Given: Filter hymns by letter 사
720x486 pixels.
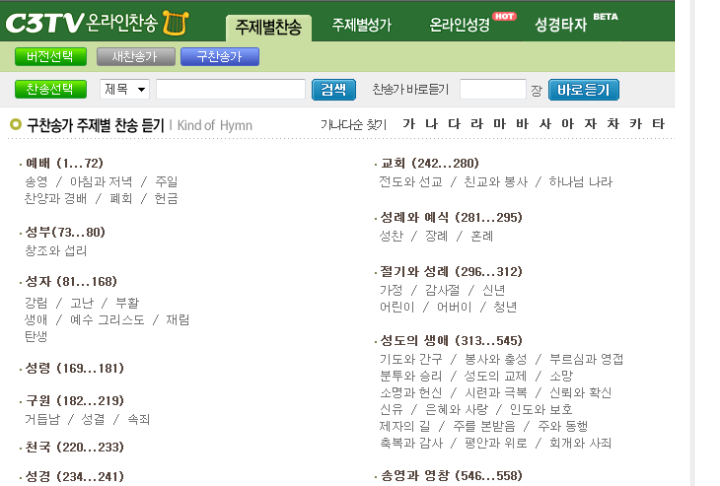Looking at the screenshot, I should [545, 124].
